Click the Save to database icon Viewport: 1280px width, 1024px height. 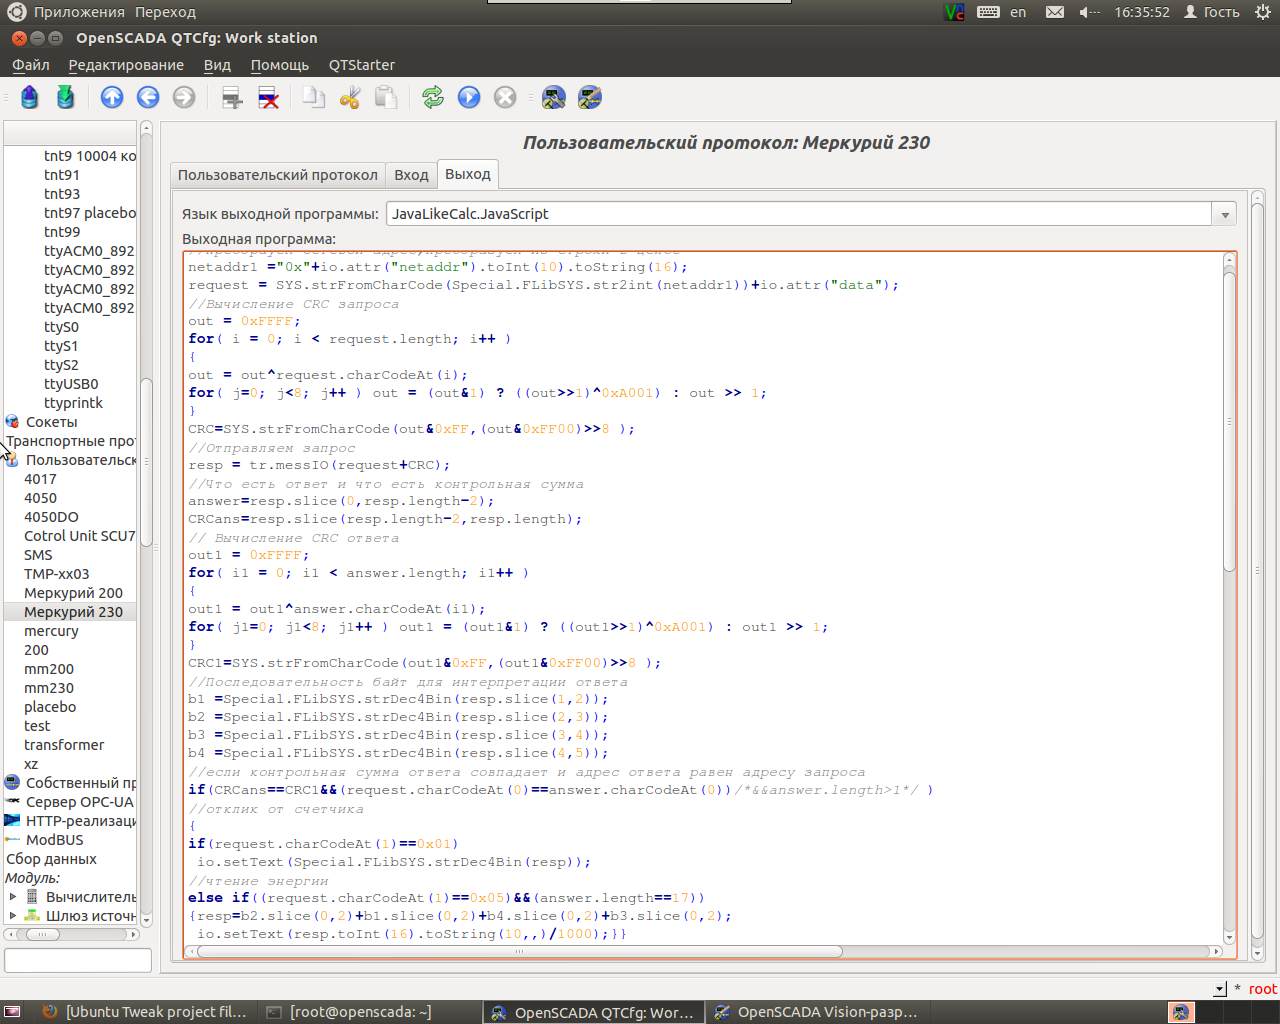(x=65, y=97)
